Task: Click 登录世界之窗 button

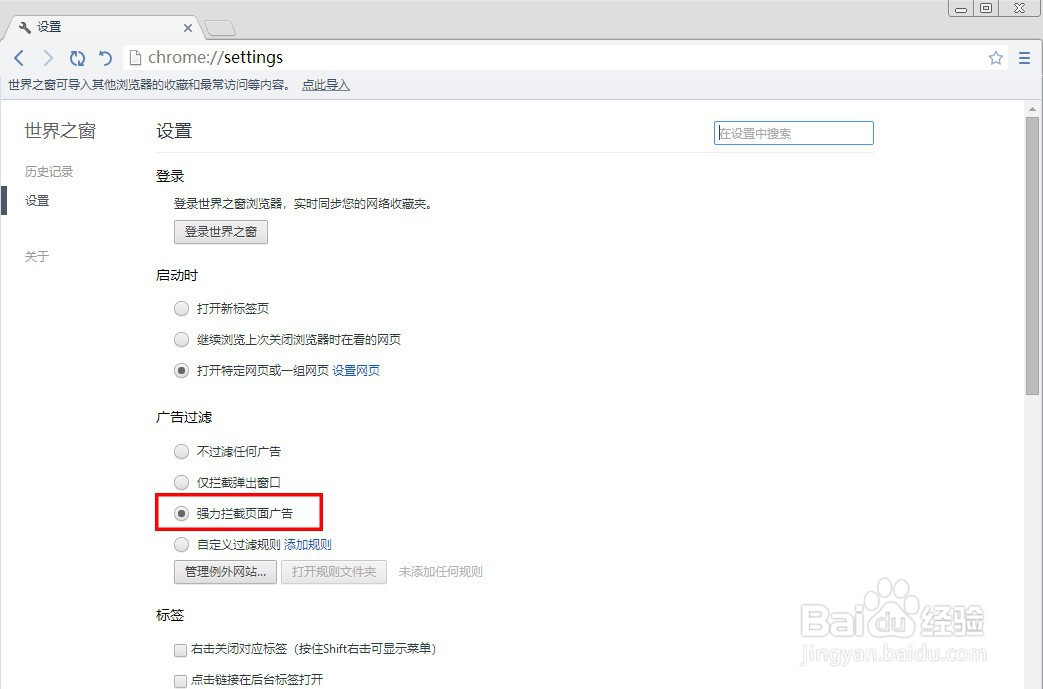Action: click(221, 231)
